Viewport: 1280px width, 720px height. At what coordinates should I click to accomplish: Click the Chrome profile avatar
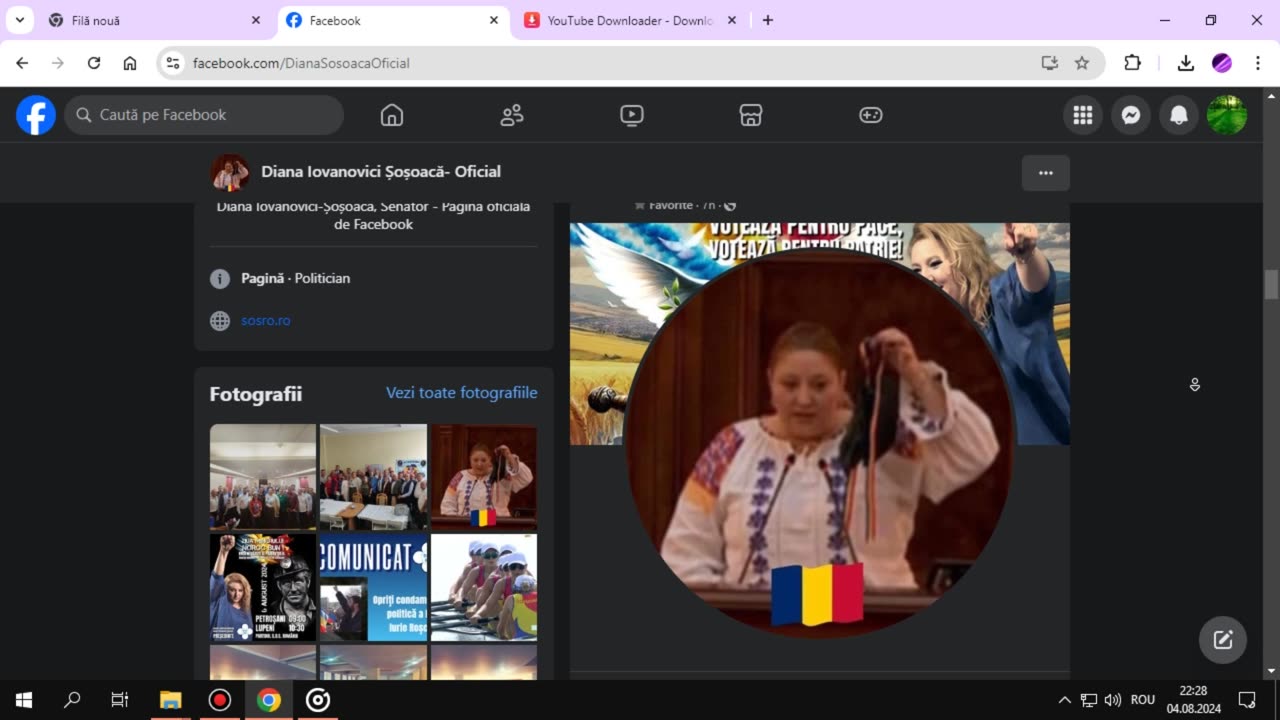click(1222, 63)
